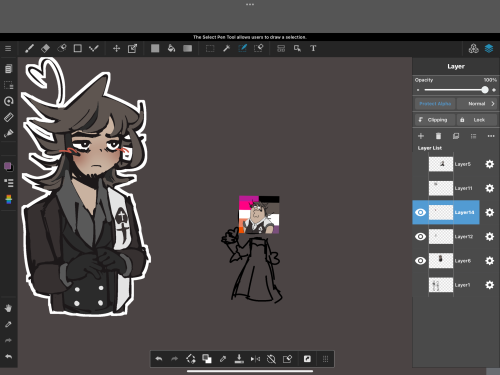
Task: Open the selection options sidebar icon
Action: pyautogui.click(x=9, y=85)
